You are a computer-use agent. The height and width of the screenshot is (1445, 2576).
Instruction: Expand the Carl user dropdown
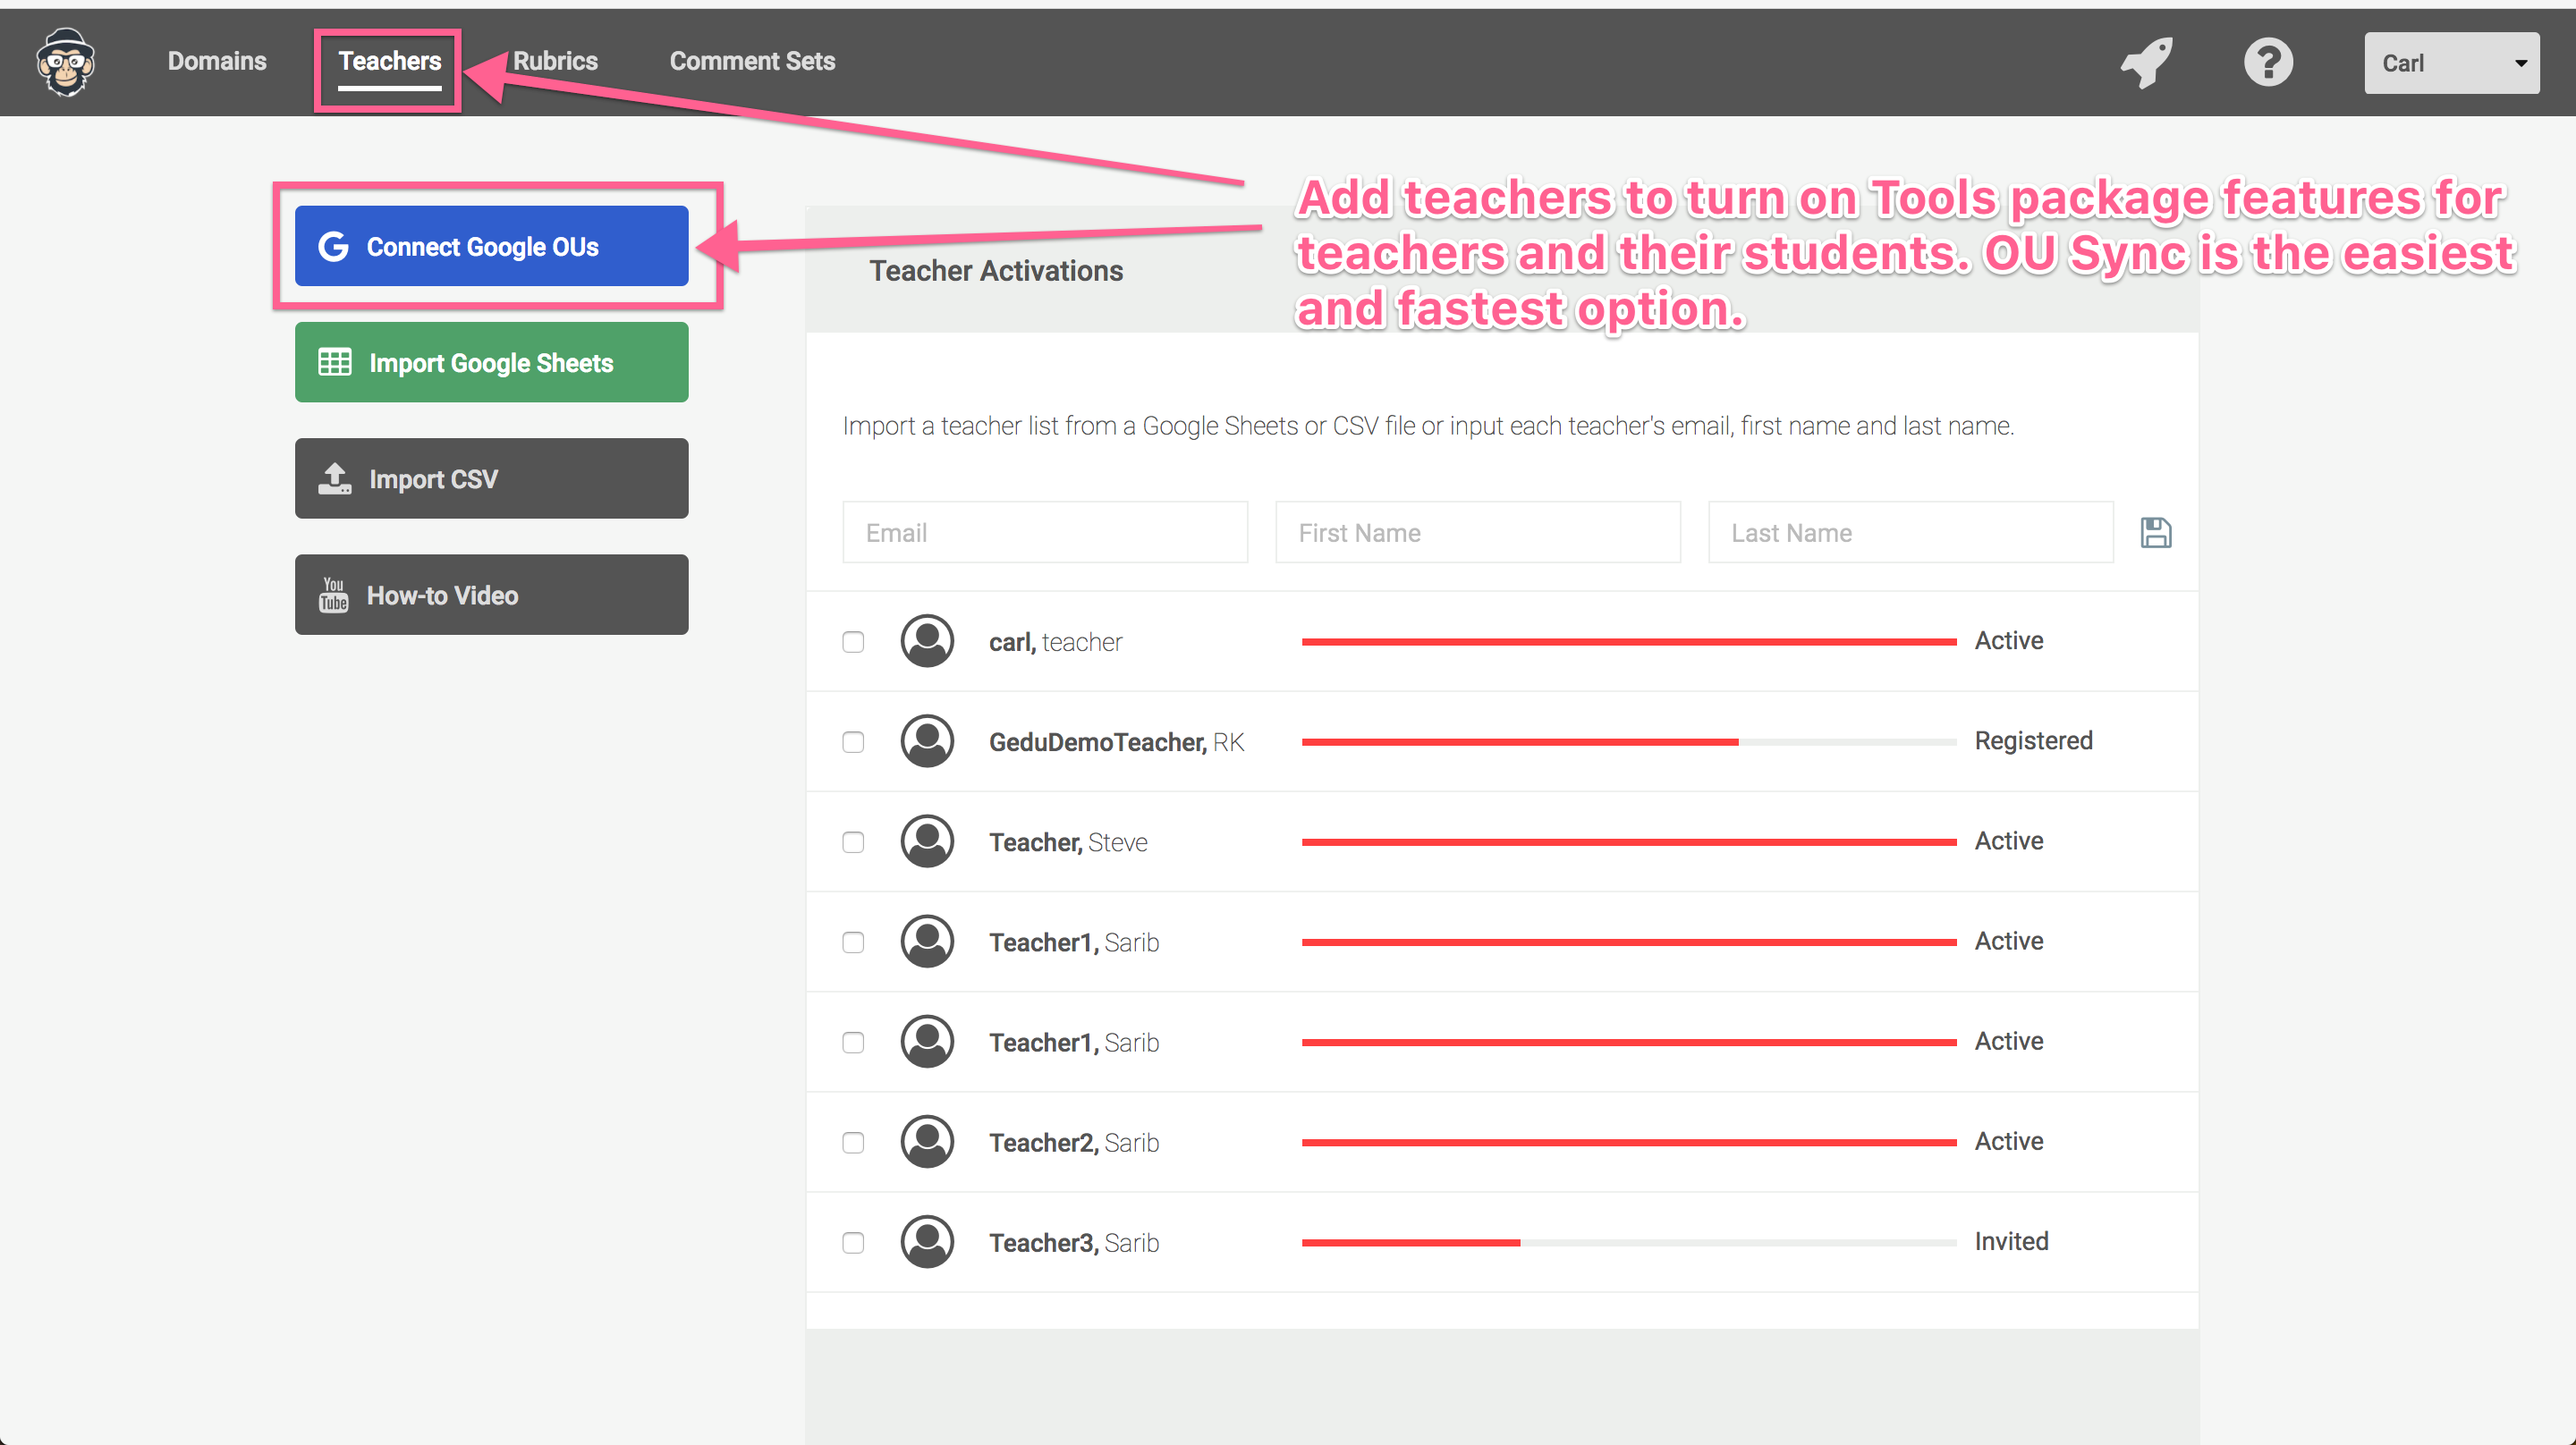[2450, 63]
